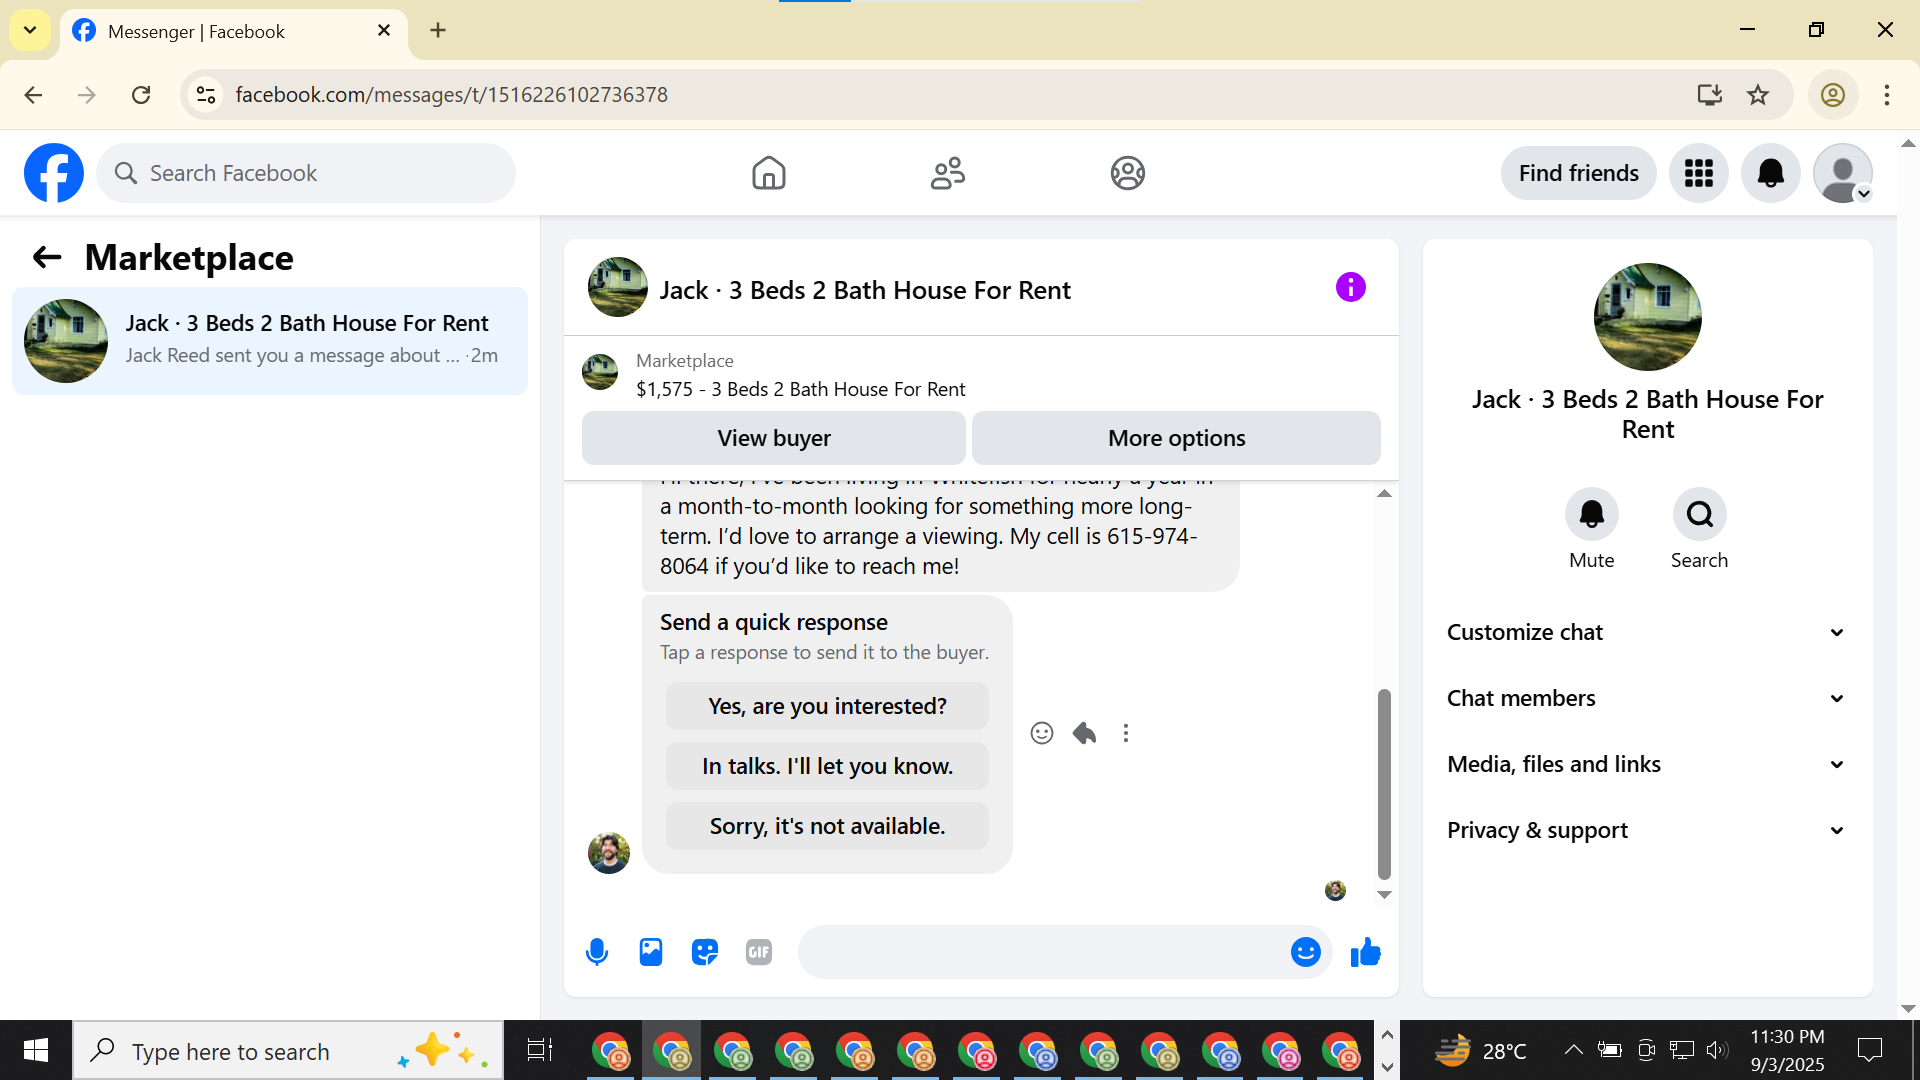The width and height of the screenshot is (1920, 1080).
Task: Open the Notifications bell icon
Action: (x=1770, y=173)
